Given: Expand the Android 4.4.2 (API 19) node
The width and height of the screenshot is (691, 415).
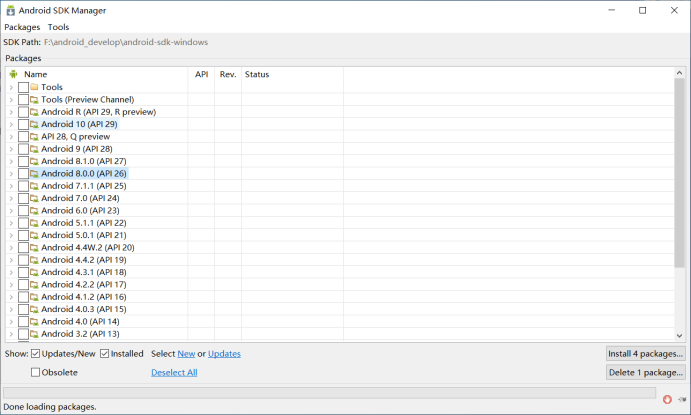Looking at the screenshot, I should pyautogui.click(x=11, y=260).
